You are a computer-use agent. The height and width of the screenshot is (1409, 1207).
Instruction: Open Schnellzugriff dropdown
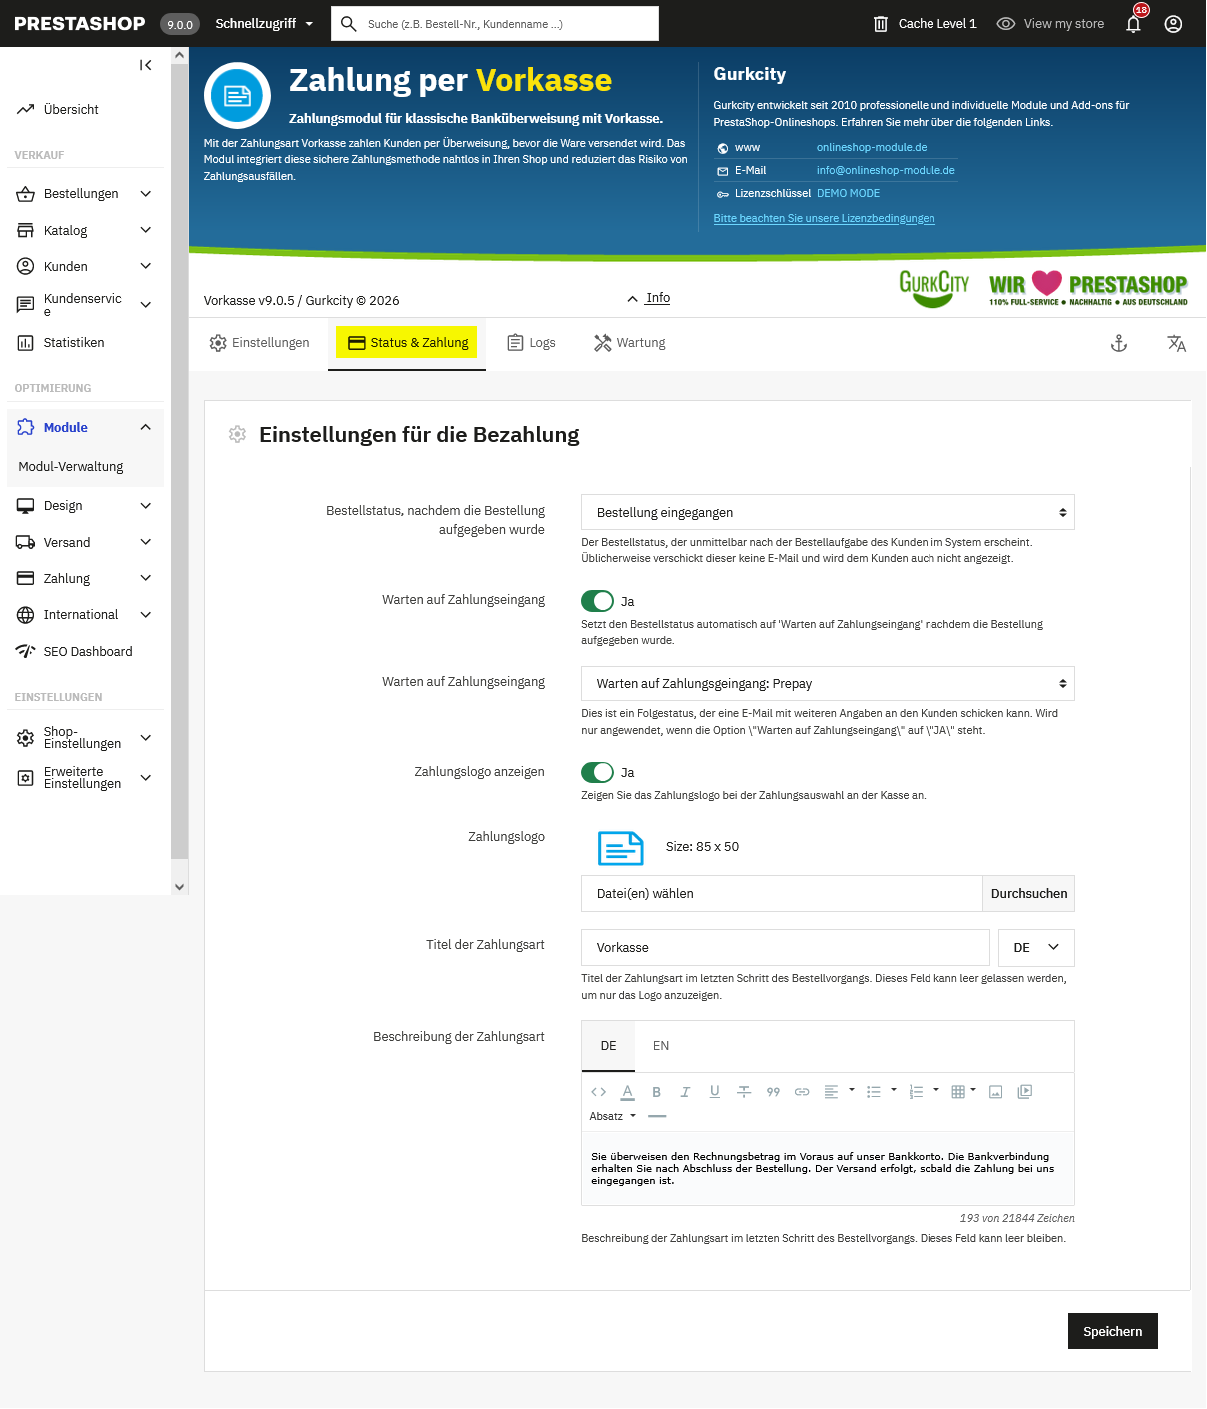[264, 24]
